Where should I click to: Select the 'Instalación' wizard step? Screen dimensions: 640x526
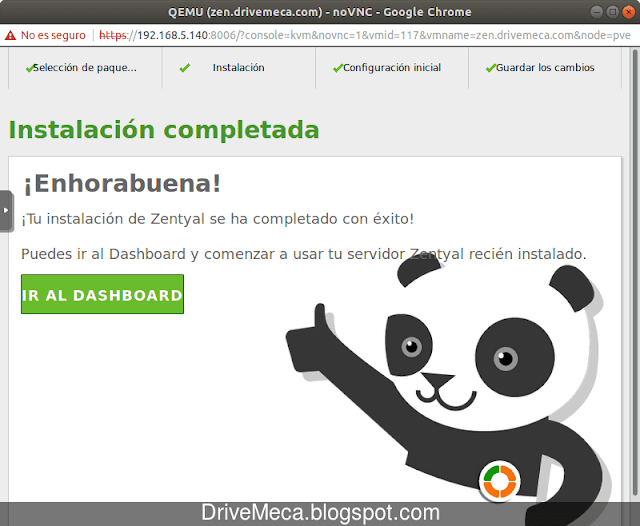(x=238, y=68)
